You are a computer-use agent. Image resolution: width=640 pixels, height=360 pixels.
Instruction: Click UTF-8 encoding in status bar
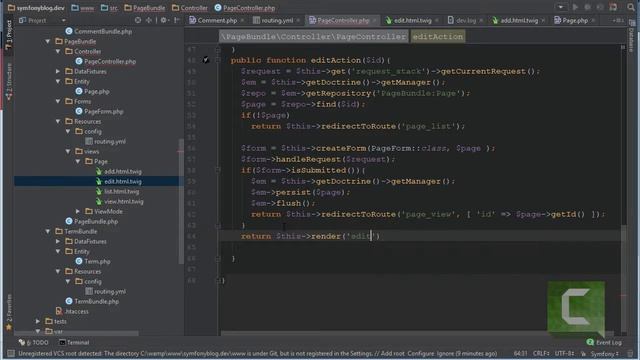click(564, 353)
